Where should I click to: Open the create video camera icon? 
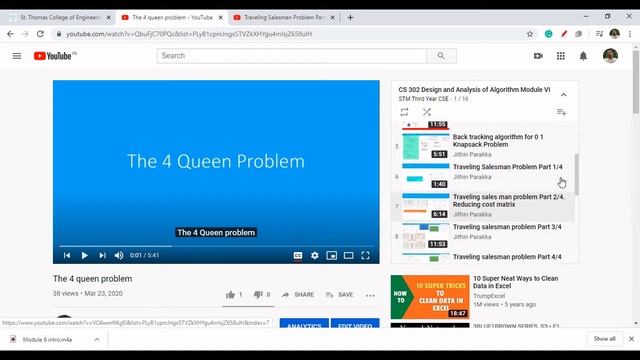point(538,56)
